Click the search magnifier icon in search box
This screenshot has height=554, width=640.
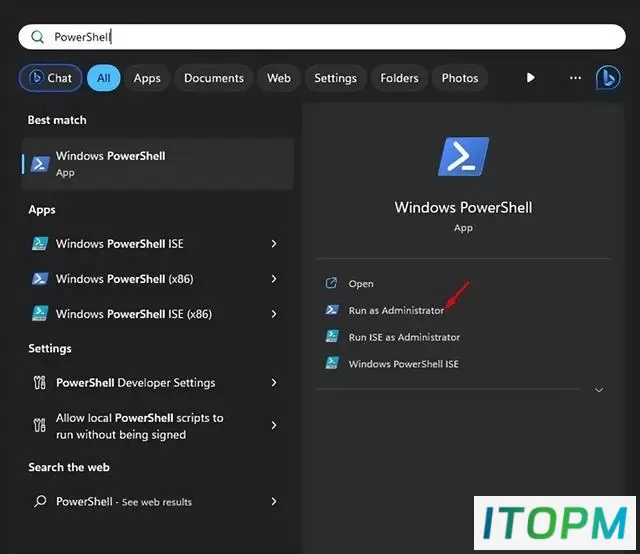[x=38, y=37]
